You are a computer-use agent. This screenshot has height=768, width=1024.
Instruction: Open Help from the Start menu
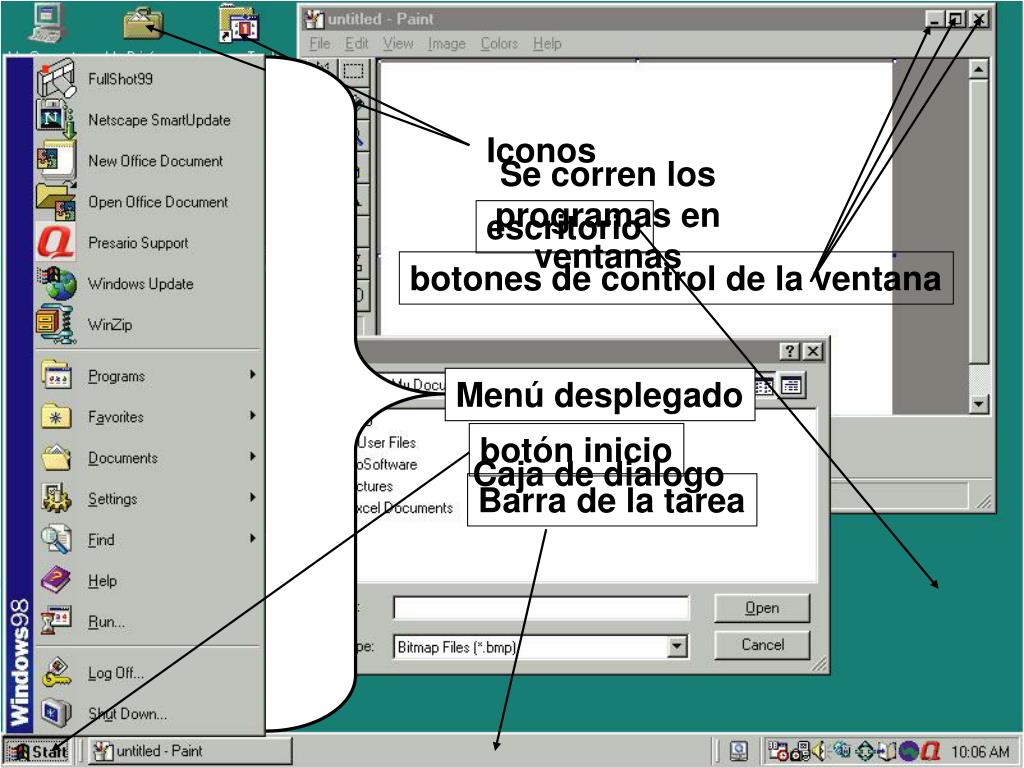click(148, 581)
